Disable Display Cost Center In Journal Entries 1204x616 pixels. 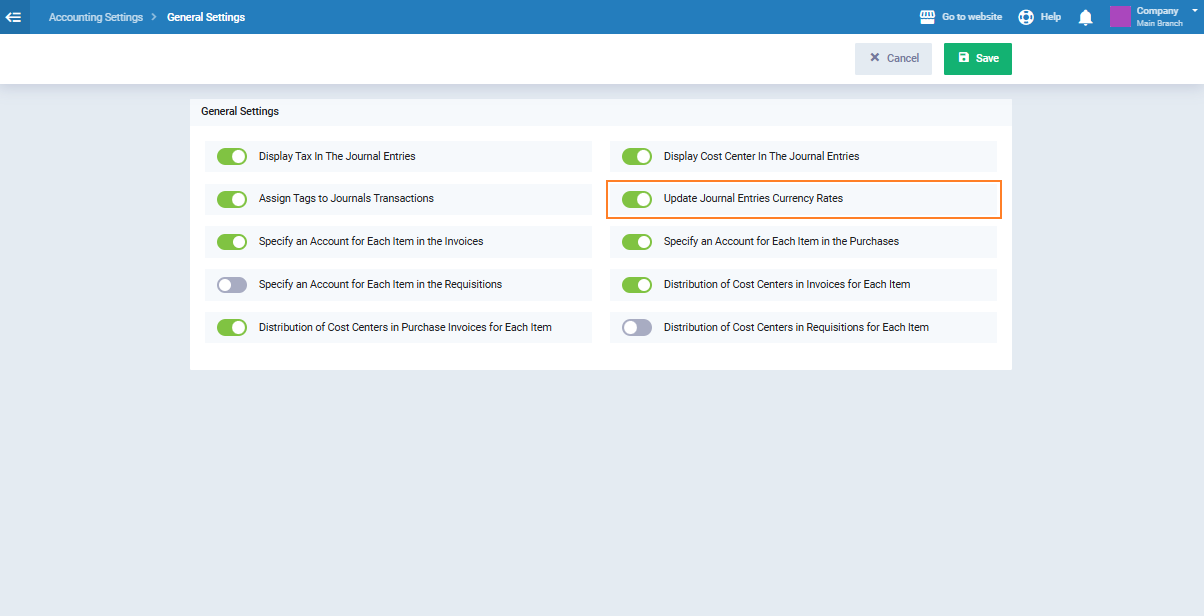tap(637, 156)
